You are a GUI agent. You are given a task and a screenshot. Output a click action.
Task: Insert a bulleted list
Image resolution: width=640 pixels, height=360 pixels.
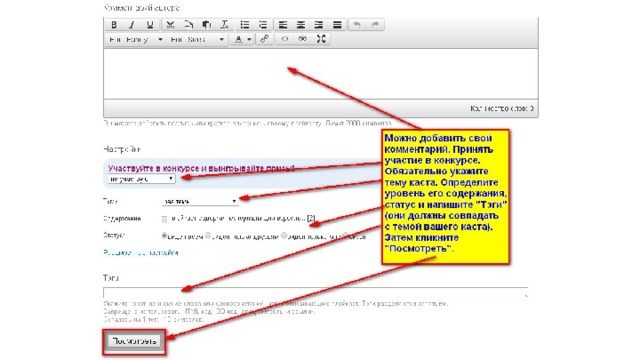point(245,25)
